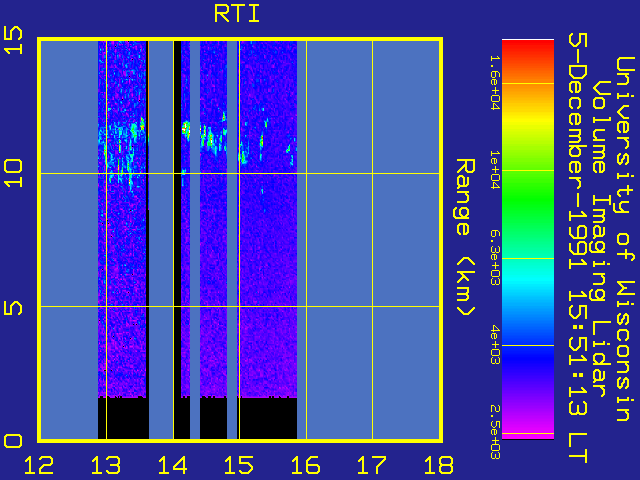Click the RTI plot title
The height and width of the screenshot is (480, 640).
click(237, 14)
